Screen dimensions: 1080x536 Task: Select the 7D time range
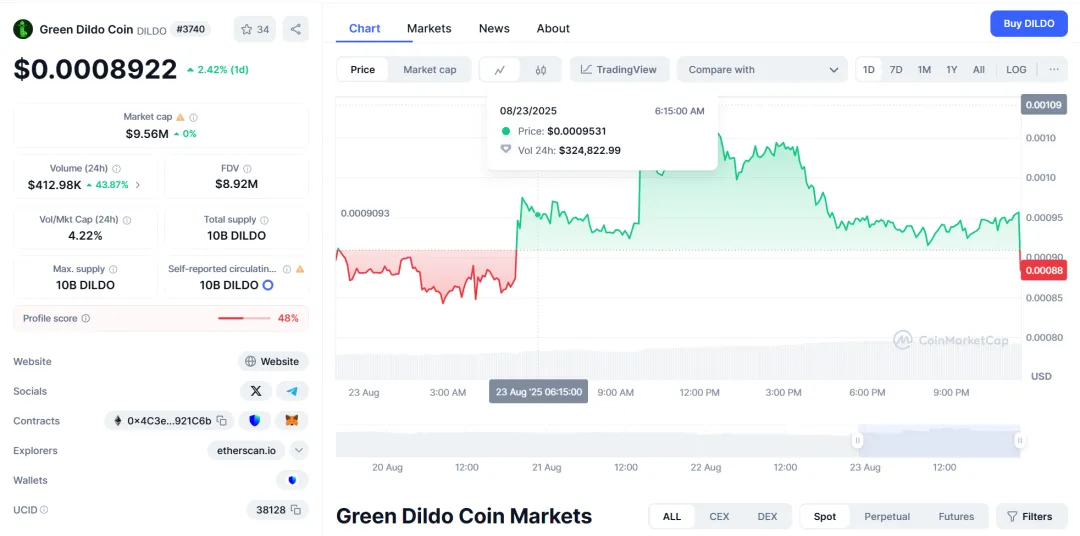tap(896, 70)
